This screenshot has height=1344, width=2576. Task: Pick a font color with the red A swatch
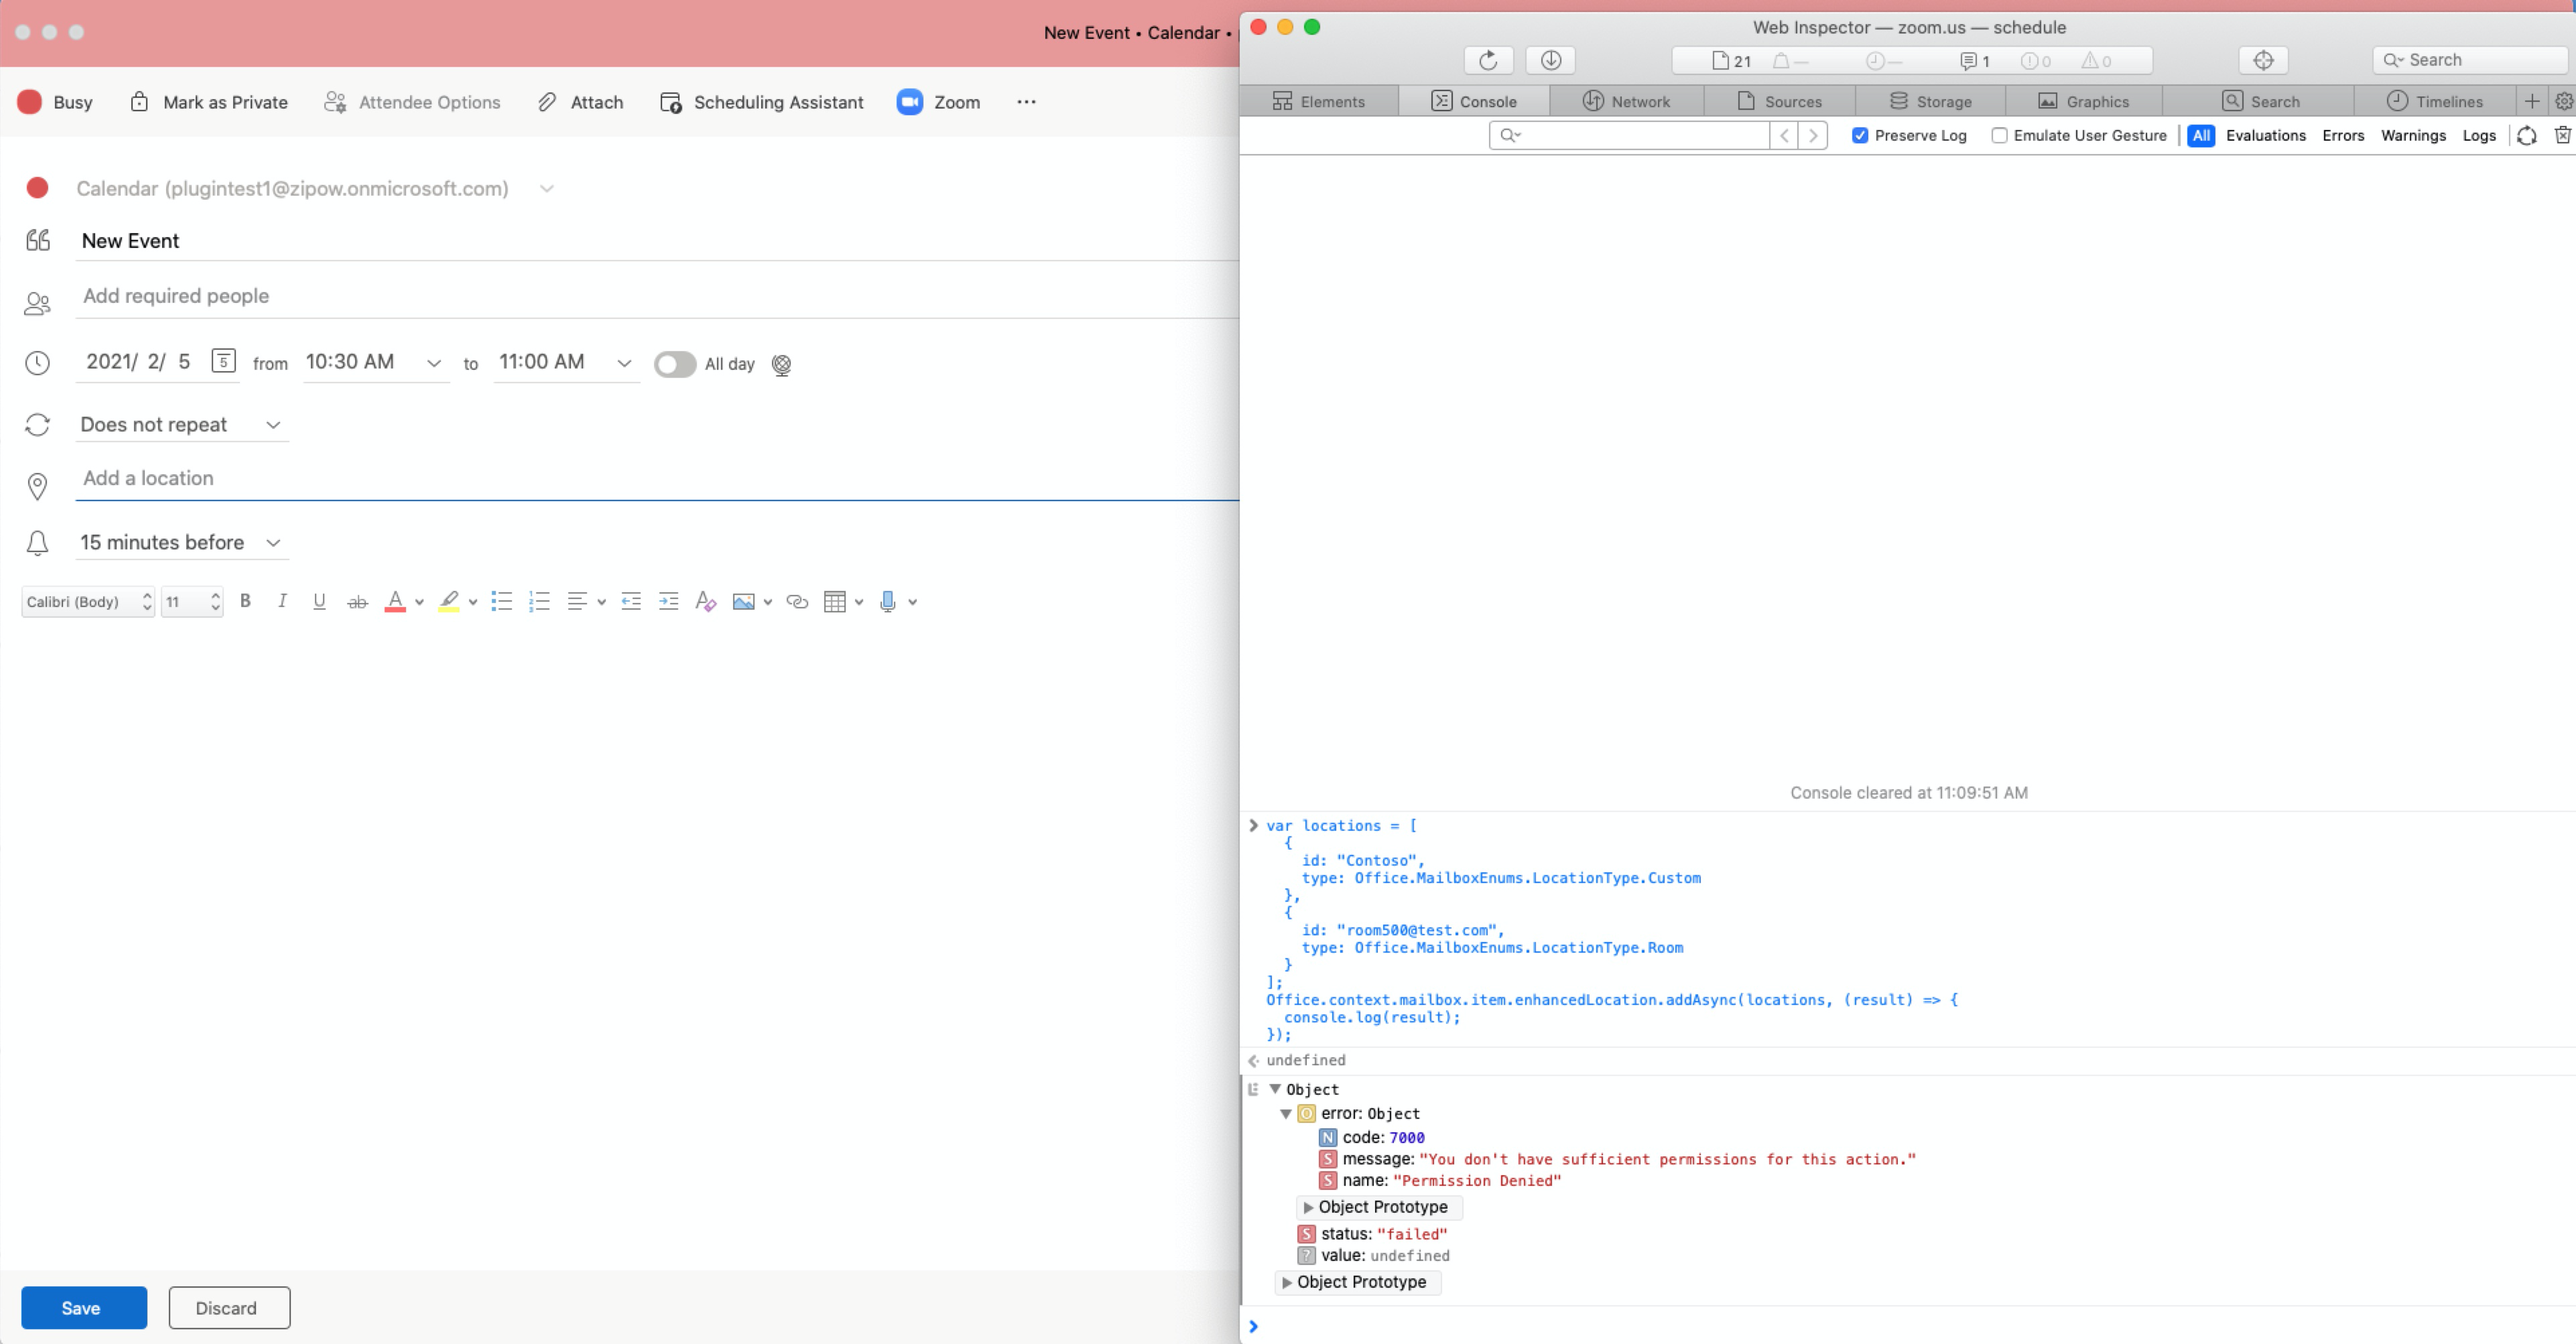pyautogui.click(x=396, y=601)
